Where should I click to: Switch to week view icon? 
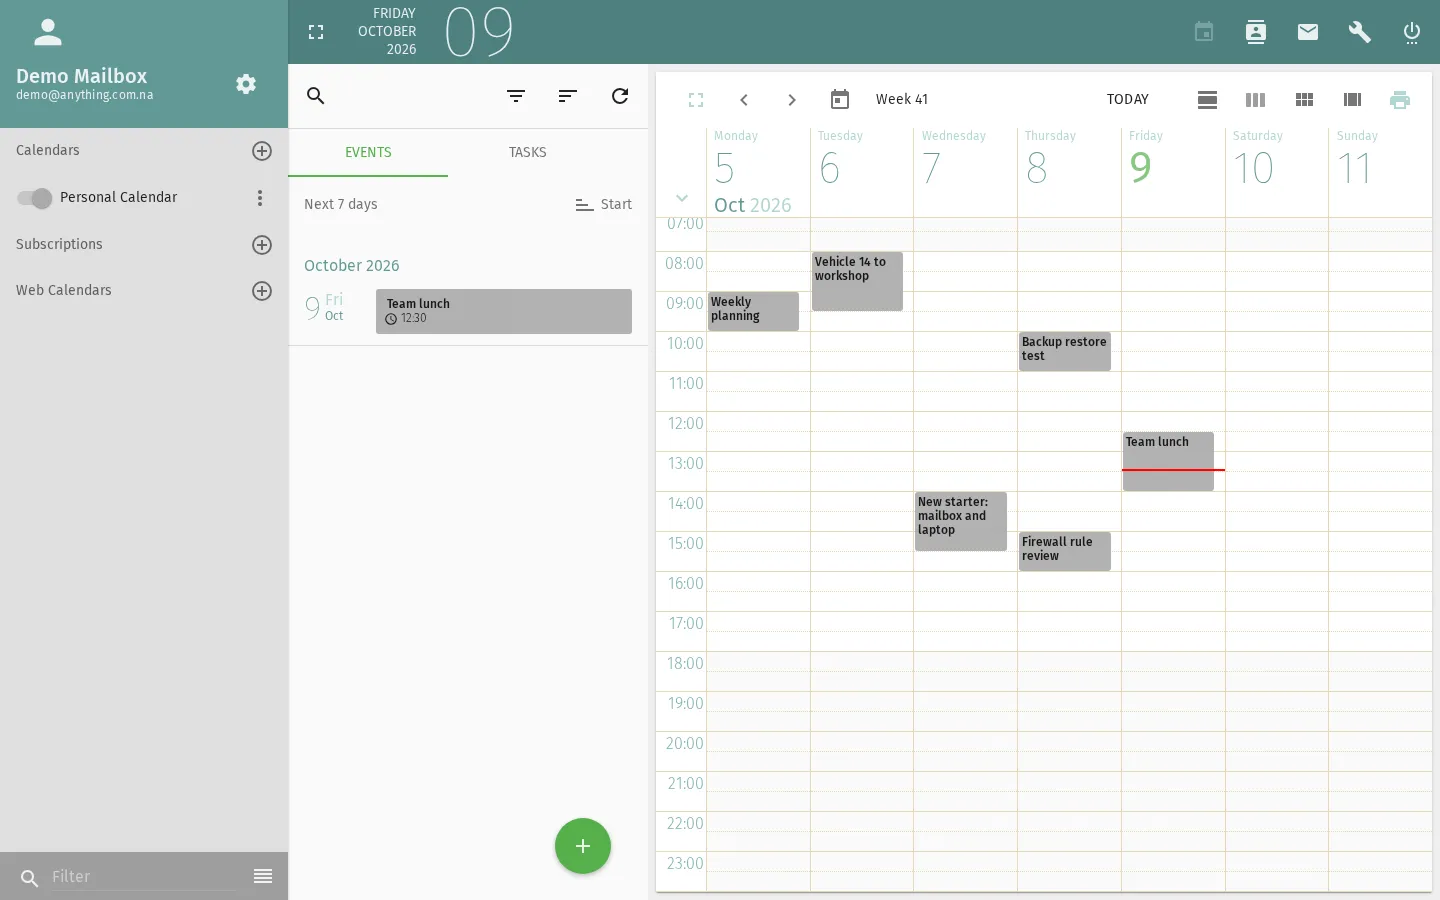point(1255,99)
